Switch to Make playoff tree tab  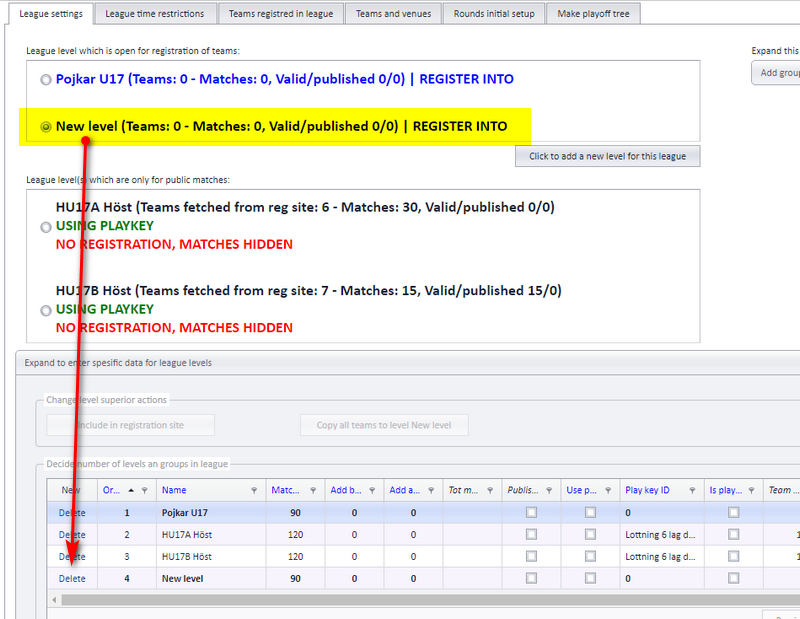pyautogui.click(x=593, y=14)
